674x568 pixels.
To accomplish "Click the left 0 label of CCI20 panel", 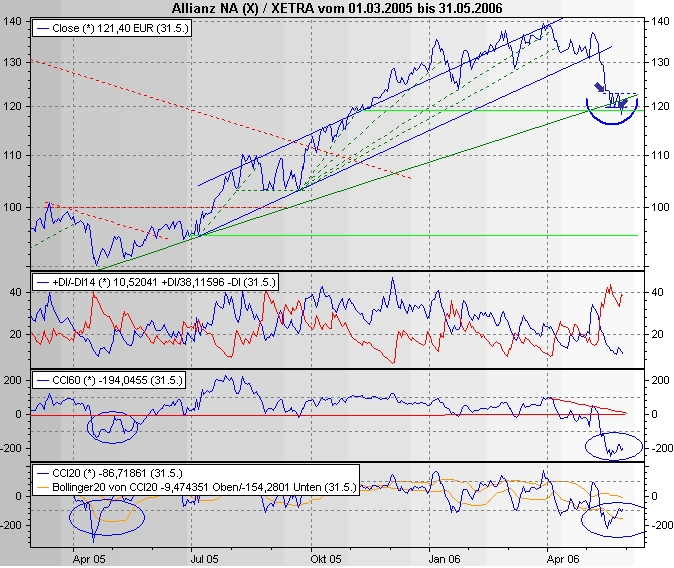I will click(18, 496).
